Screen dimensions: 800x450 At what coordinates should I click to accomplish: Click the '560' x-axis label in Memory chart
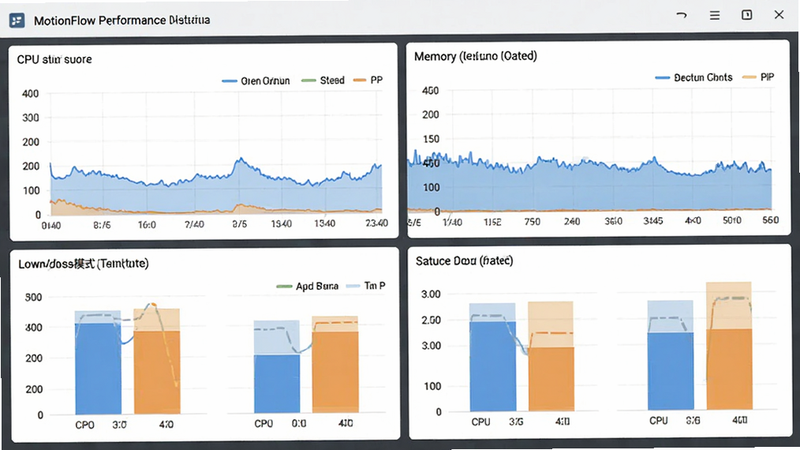tap(770, 220)
